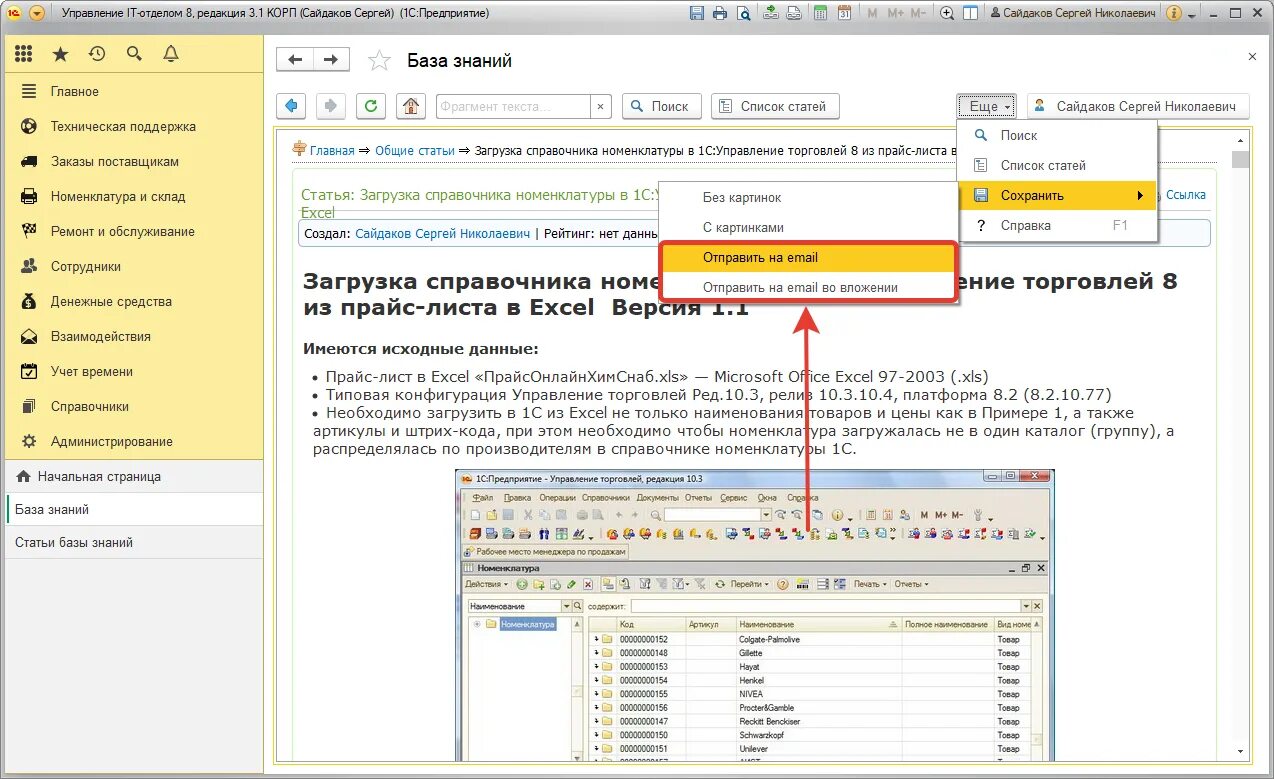Open Номенклатура и склад section
The image size is (1274, 779).
coord(133,196)
